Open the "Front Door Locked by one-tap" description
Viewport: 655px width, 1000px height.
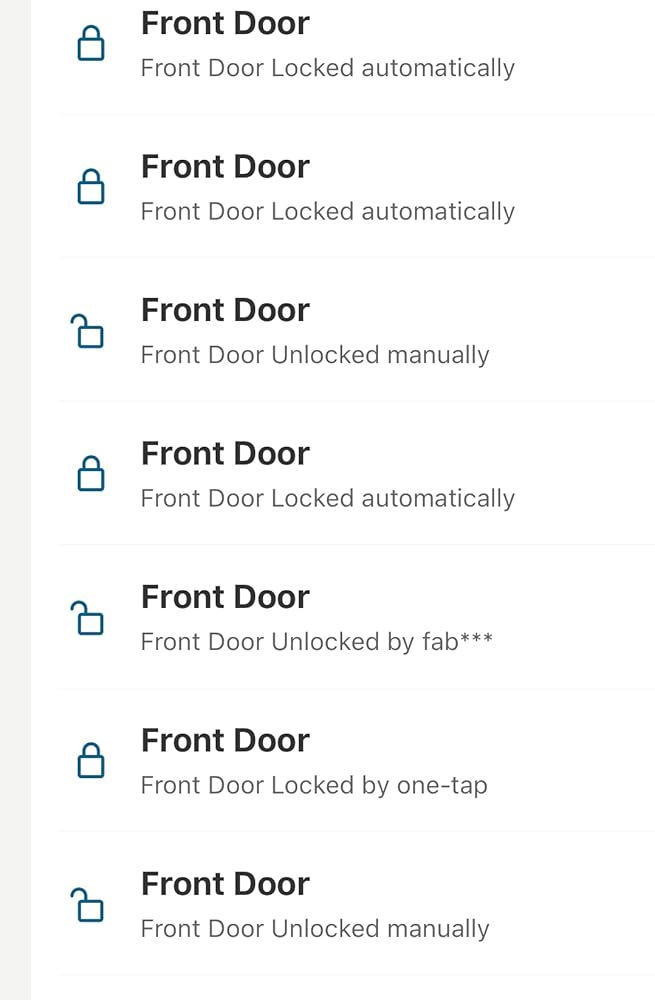tap(314, 785)
